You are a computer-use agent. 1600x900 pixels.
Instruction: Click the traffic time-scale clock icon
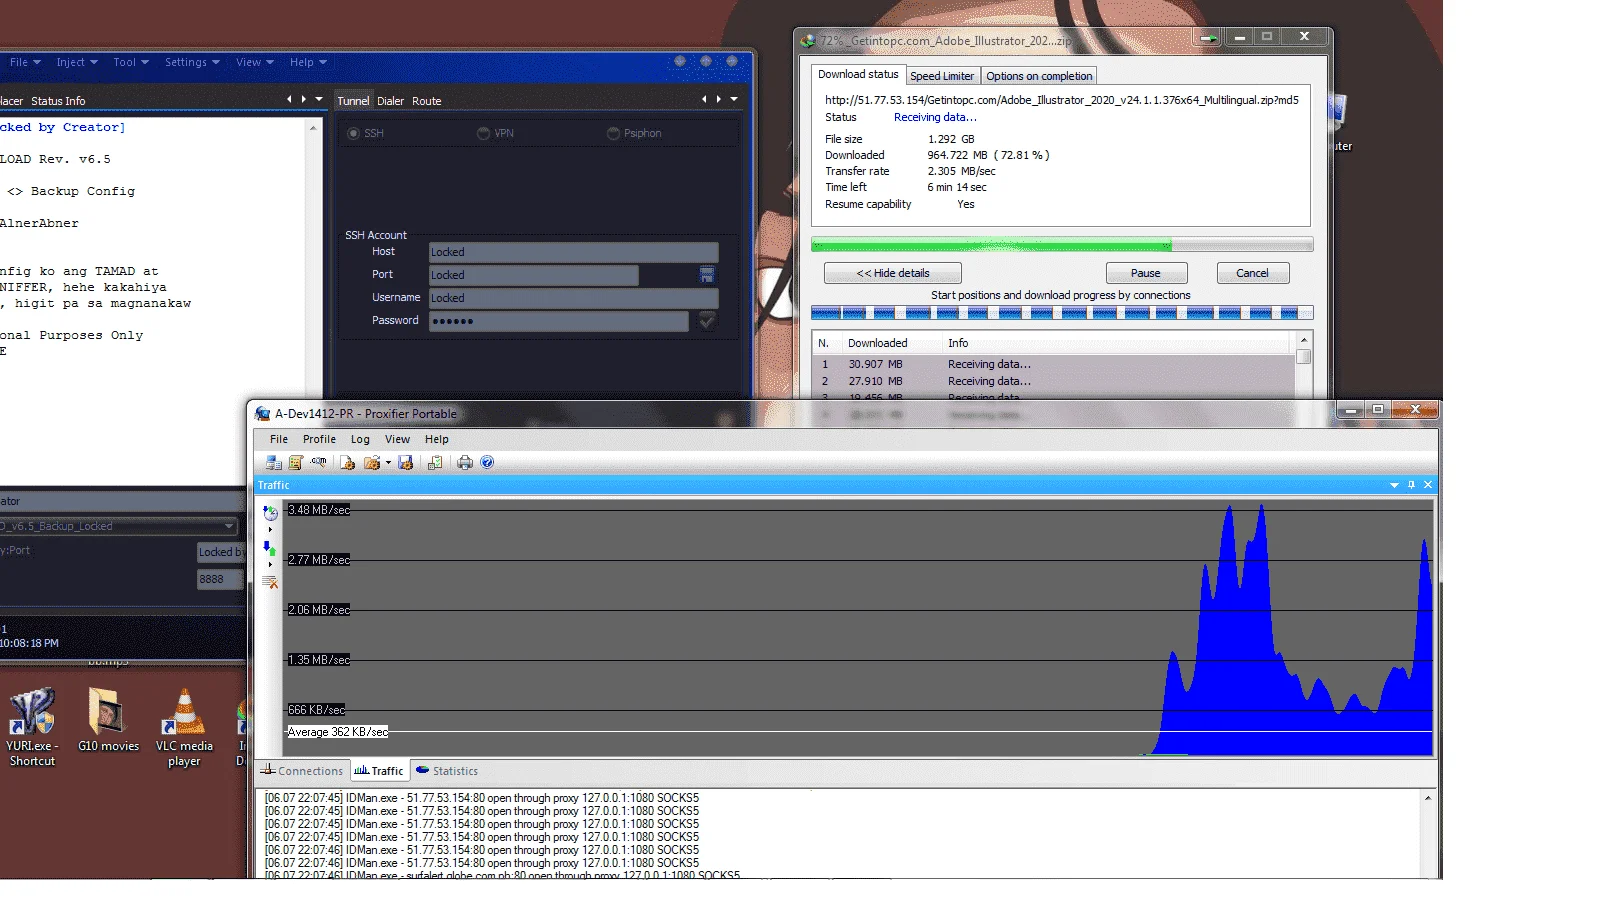(270, 513)
